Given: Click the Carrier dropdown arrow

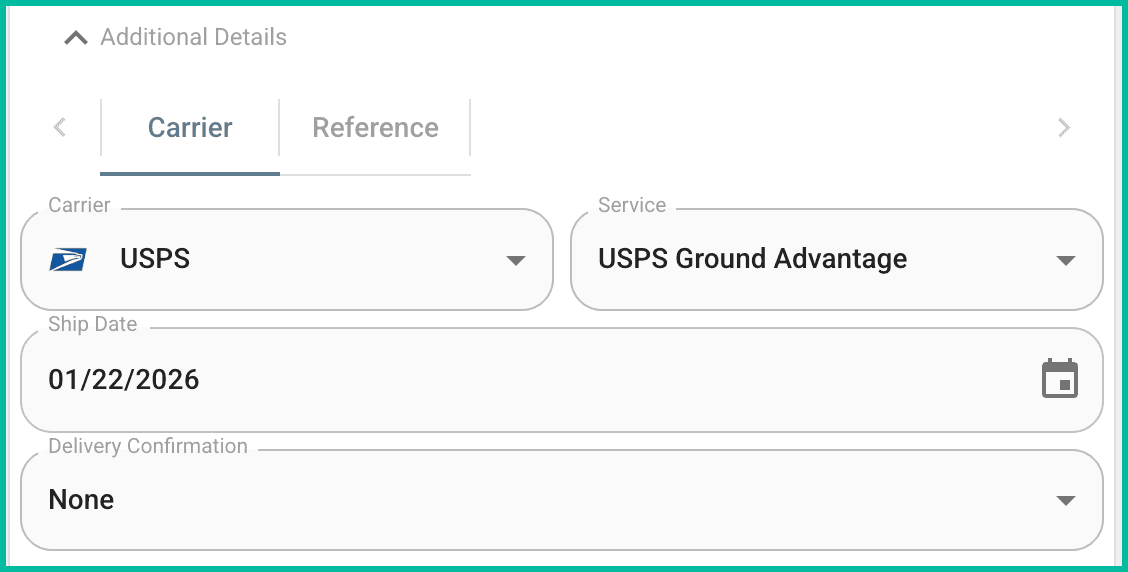Looking at the screenshot, I should point(516,260).
